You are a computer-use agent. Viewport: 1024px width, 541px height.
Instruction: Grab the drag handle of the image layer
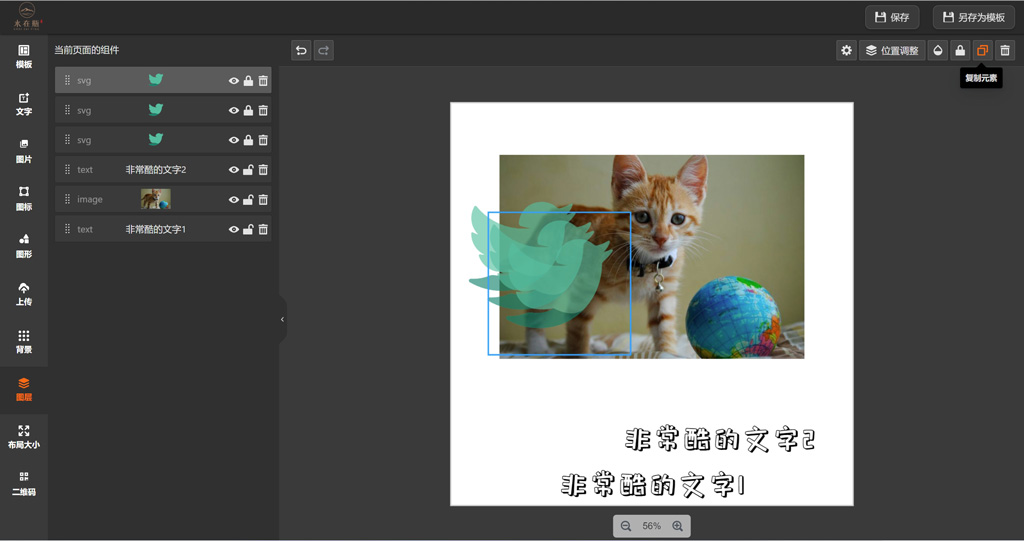point(67,199)
